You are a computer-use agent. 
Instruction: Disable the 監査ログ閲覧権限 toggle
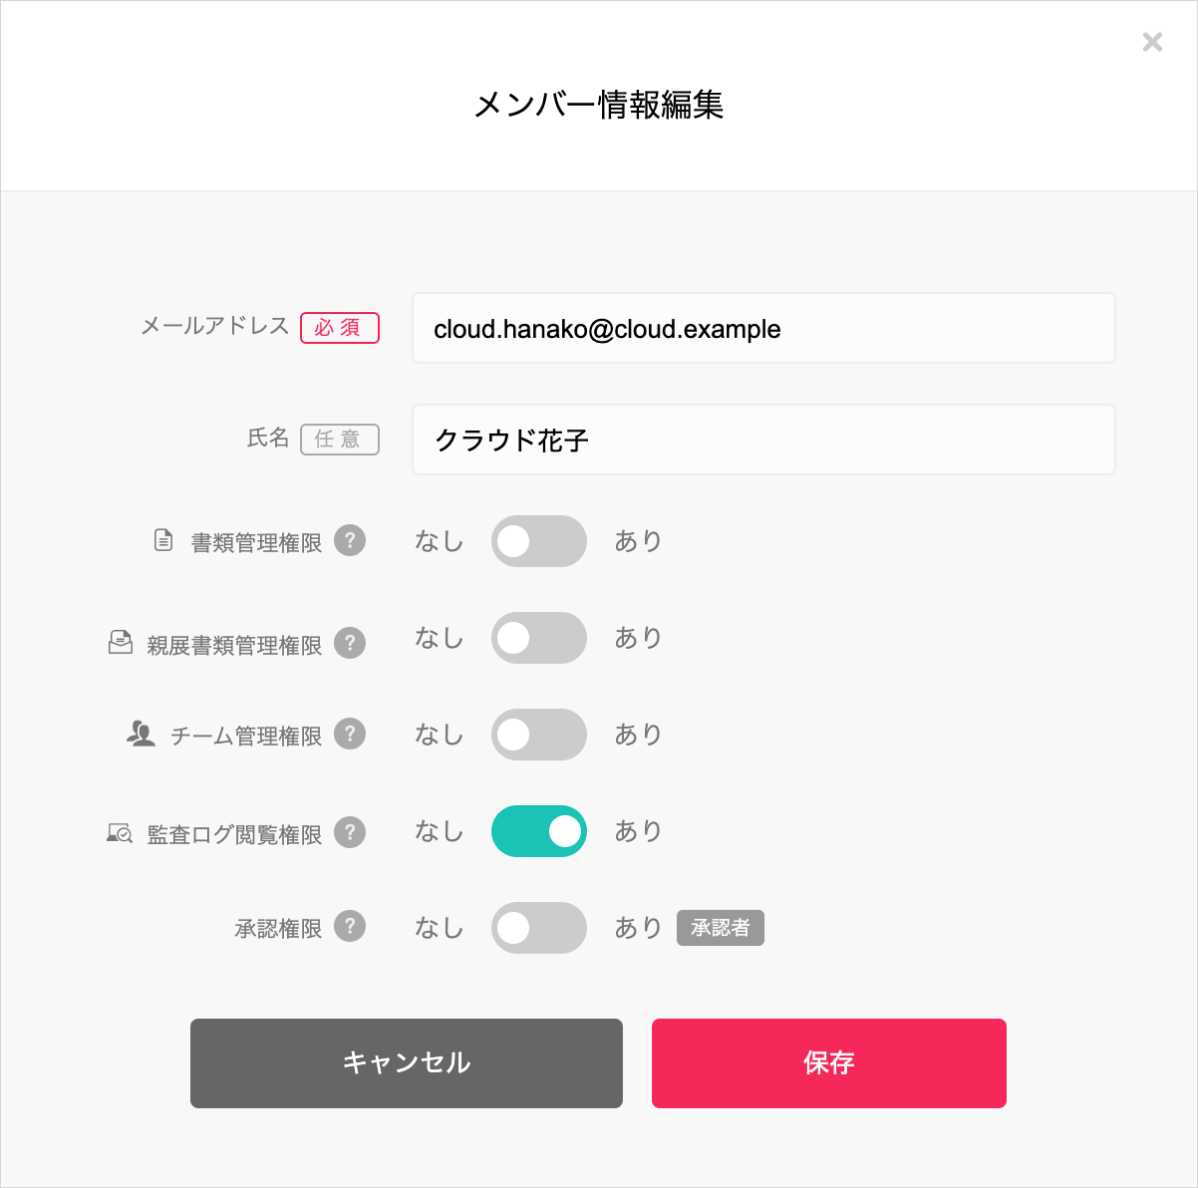[x=539, y=831]
